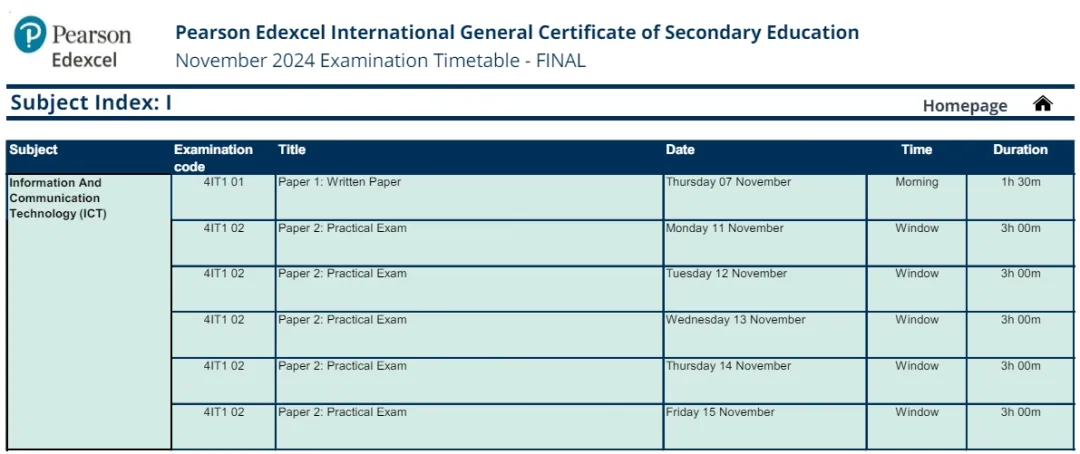Select the 4IT1 01 examination code cell
Image resolution: width=1080 pixels, height=454 pixels.
pyautogui.click(x=224, y=197)
